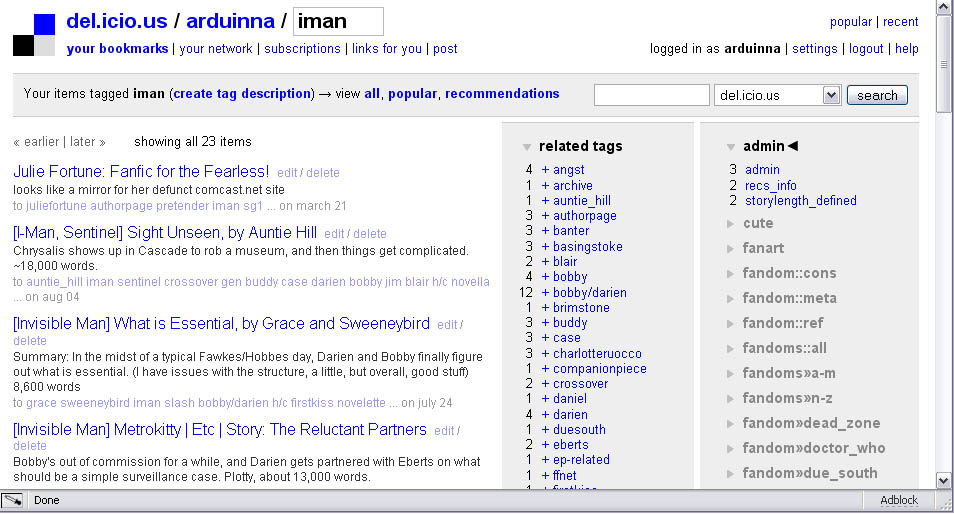
Task: Click the scrollbar down arrow
Action: coord(944,481)
